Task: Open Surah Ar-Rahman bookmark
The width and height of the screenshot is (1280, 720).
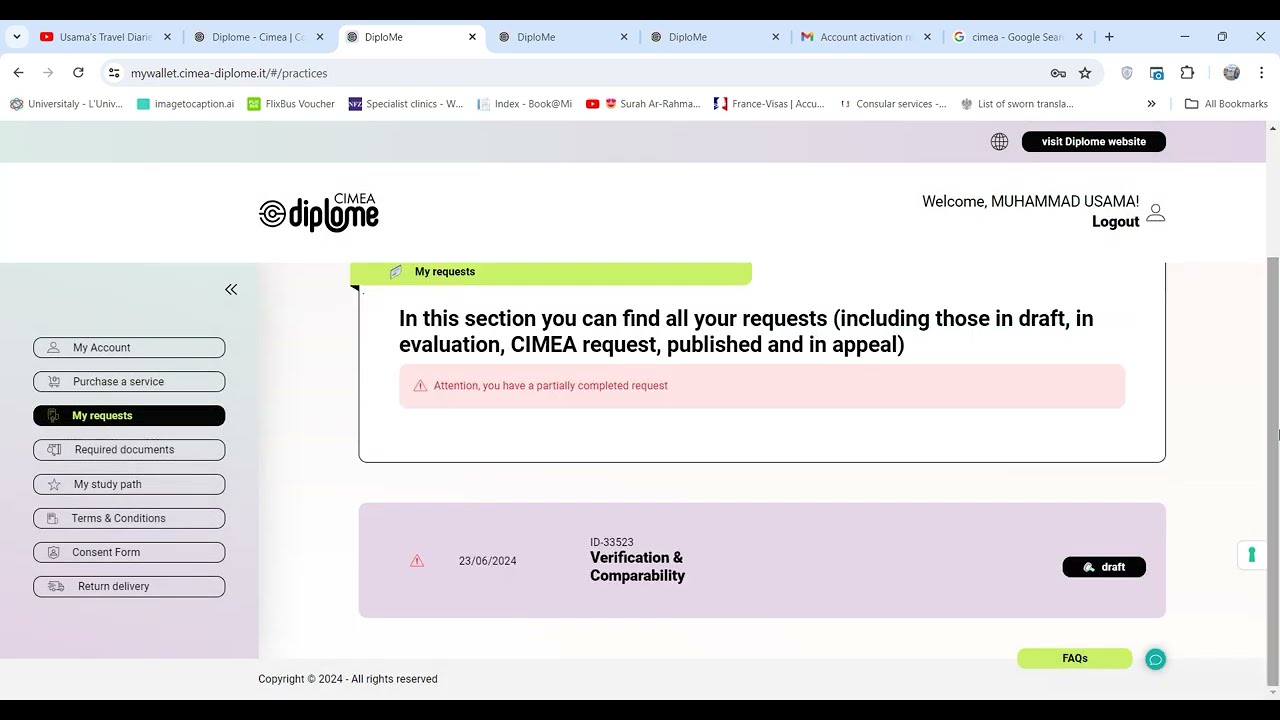Action: point(643,104)
